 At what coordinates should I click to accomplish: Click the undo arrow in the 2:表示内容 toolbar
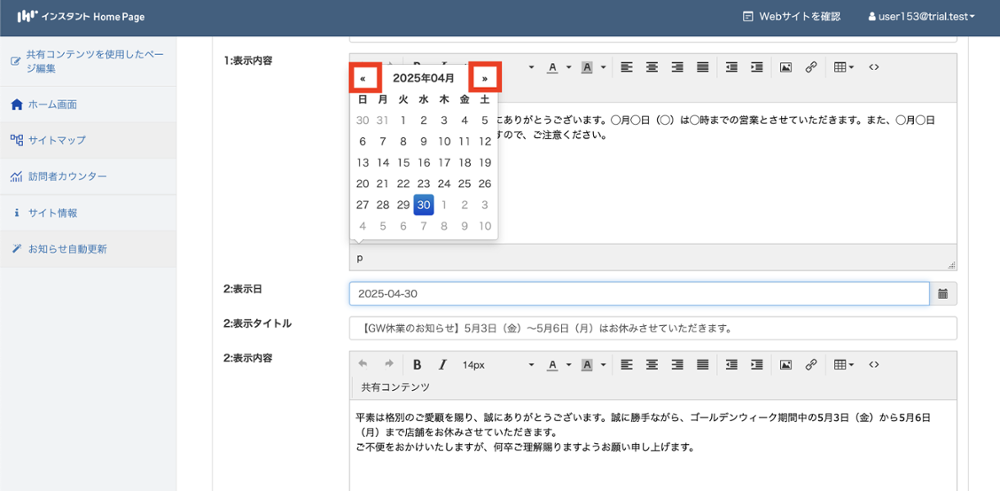[x=363, y=365]
